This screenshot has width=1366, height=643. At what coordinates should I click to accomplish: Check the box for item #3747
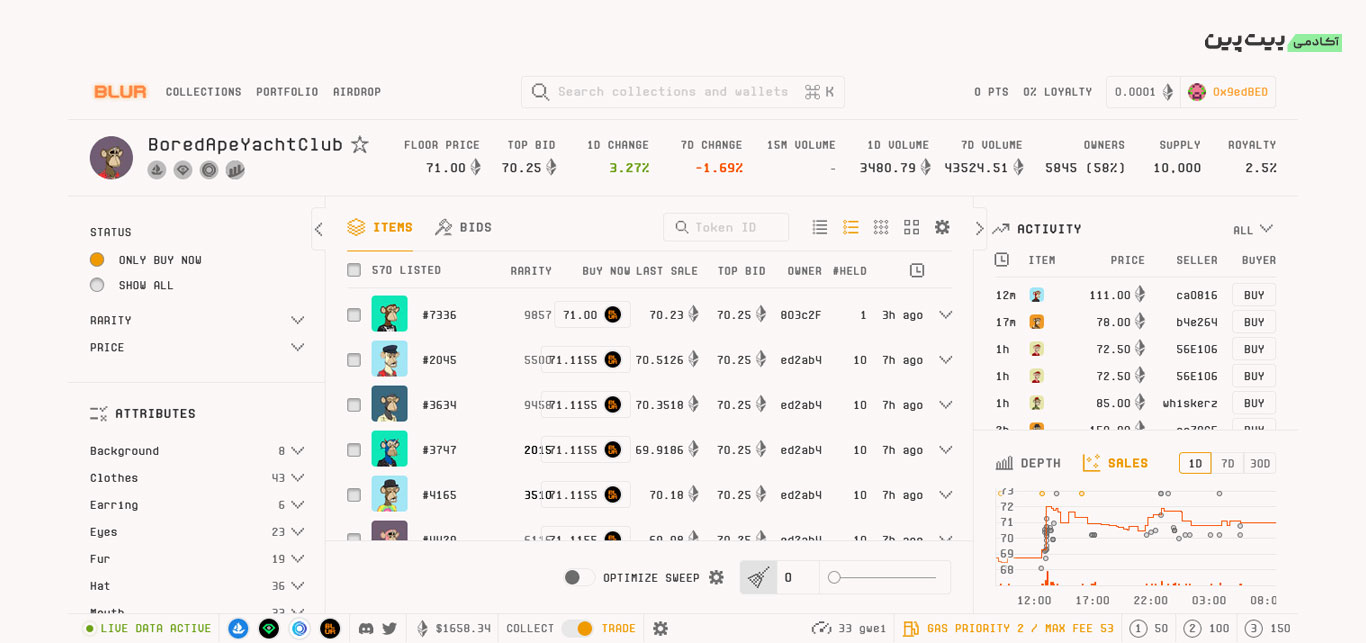(x=354, y=450)
